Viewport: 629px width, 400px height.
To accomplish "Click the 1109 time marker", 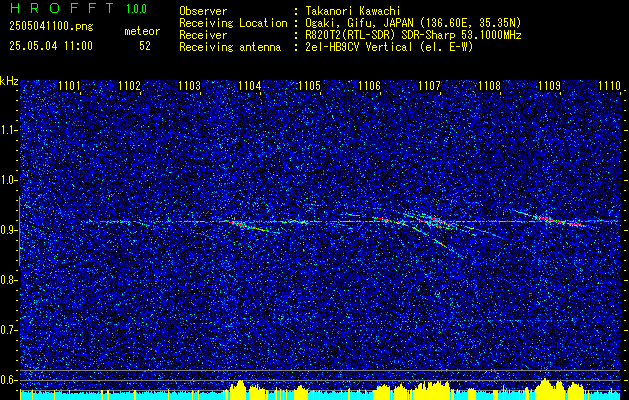I will 550,86.
